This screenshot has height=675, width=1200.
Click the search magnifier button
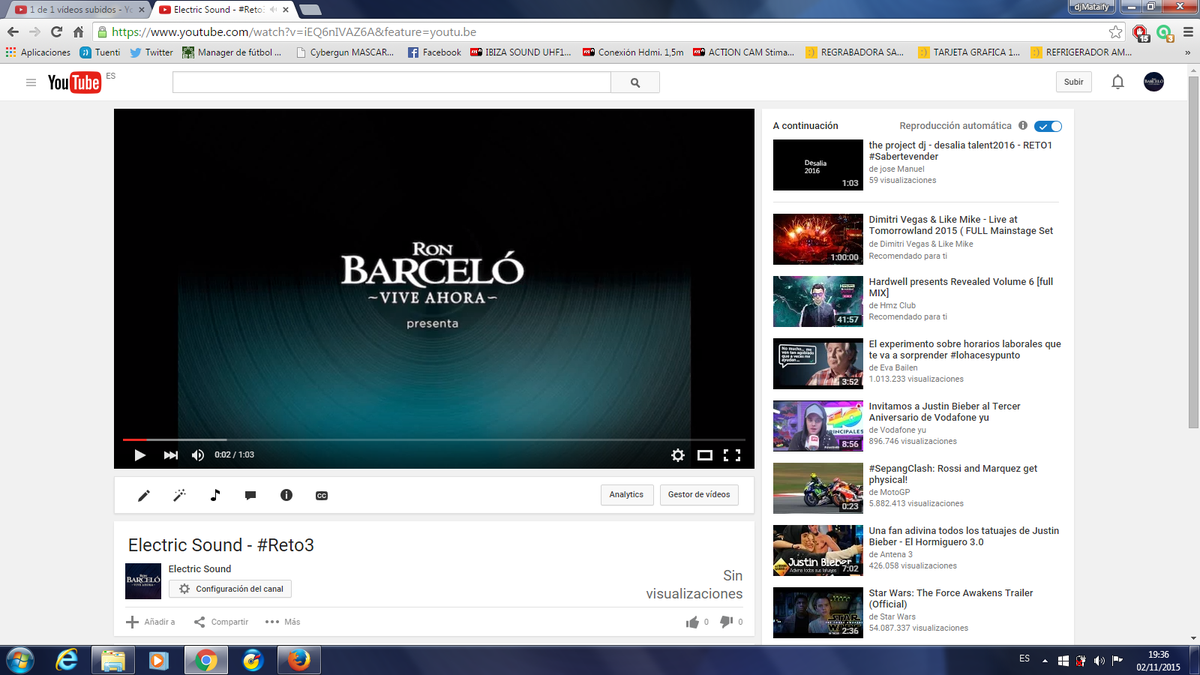click(635, 83)
